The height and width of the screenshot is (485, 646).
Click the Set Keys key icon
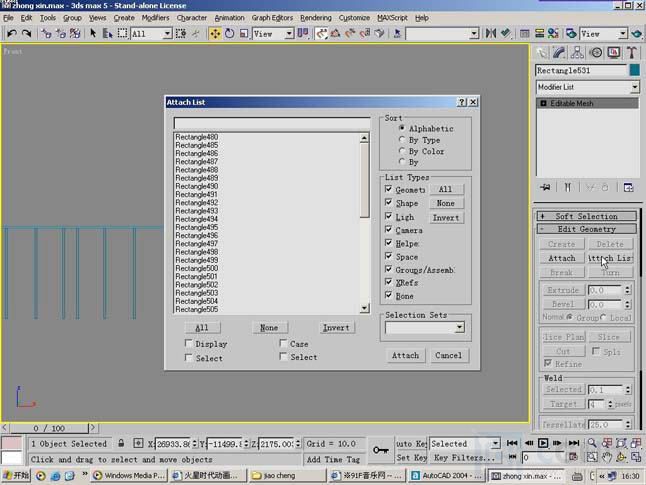(x=380, y=450)
